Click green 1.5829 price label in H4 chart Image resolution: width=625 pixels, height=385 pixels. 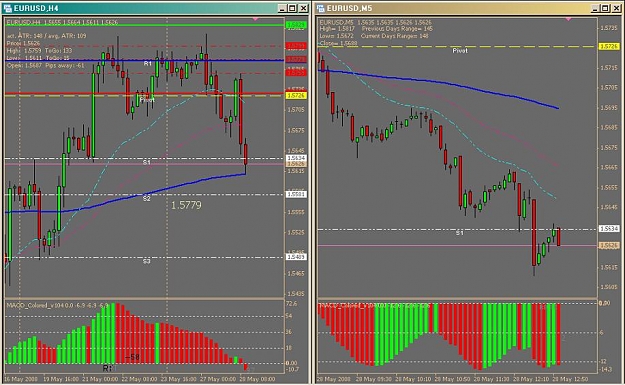coord(296,25)
